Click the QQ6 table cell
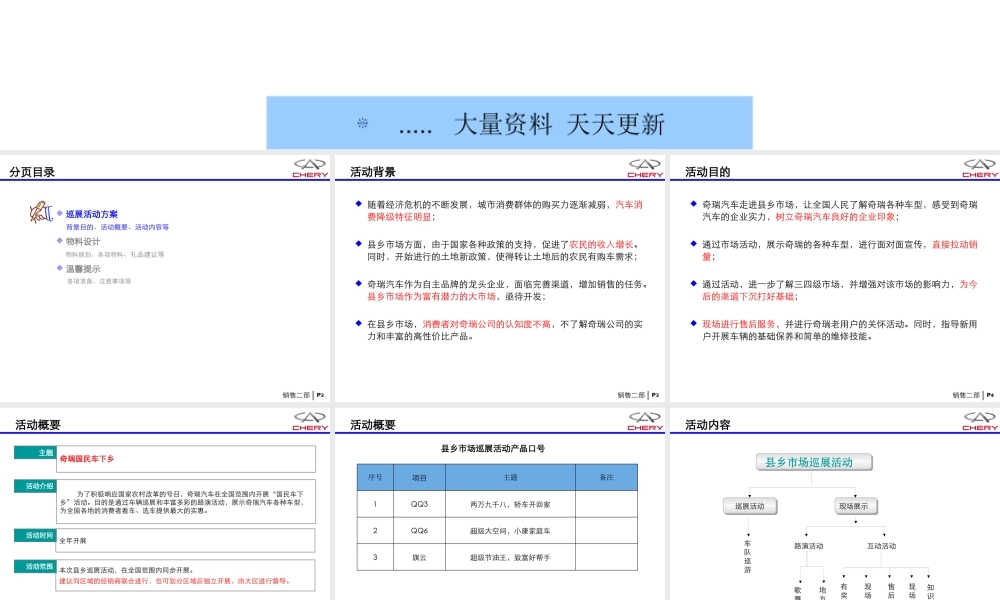The width and height of the screenshot is (1000, 600). tap(419, 530)
